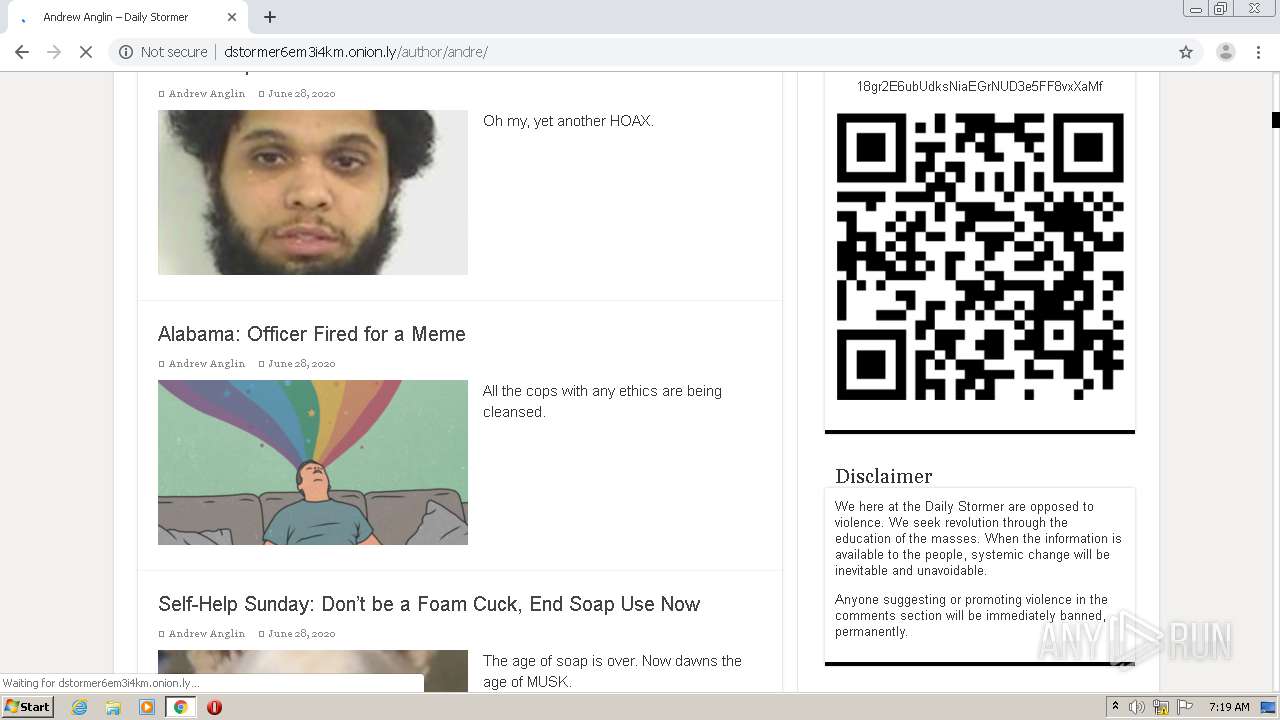Click the June 28, 2020 date under Alabama article
1280x720 pixels.
(302, 364)
